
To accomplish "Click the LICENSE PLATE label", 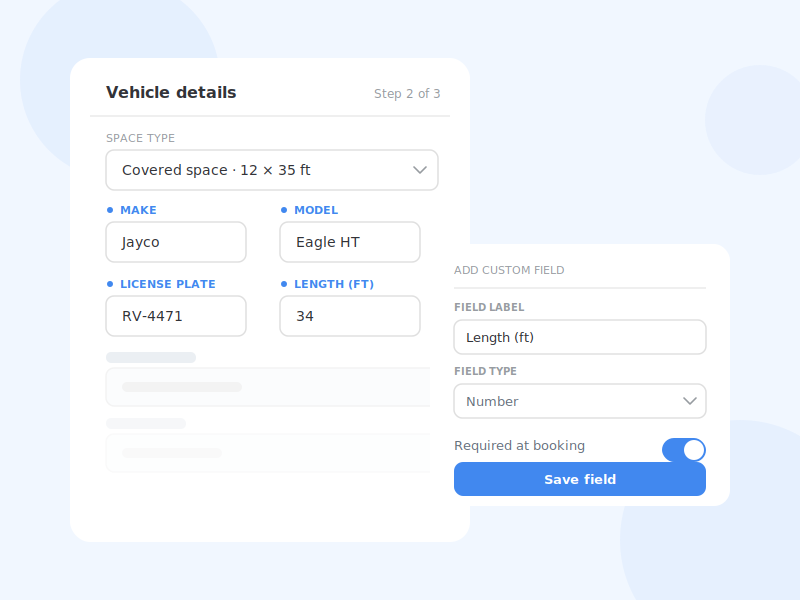I will tap(168, 284).
